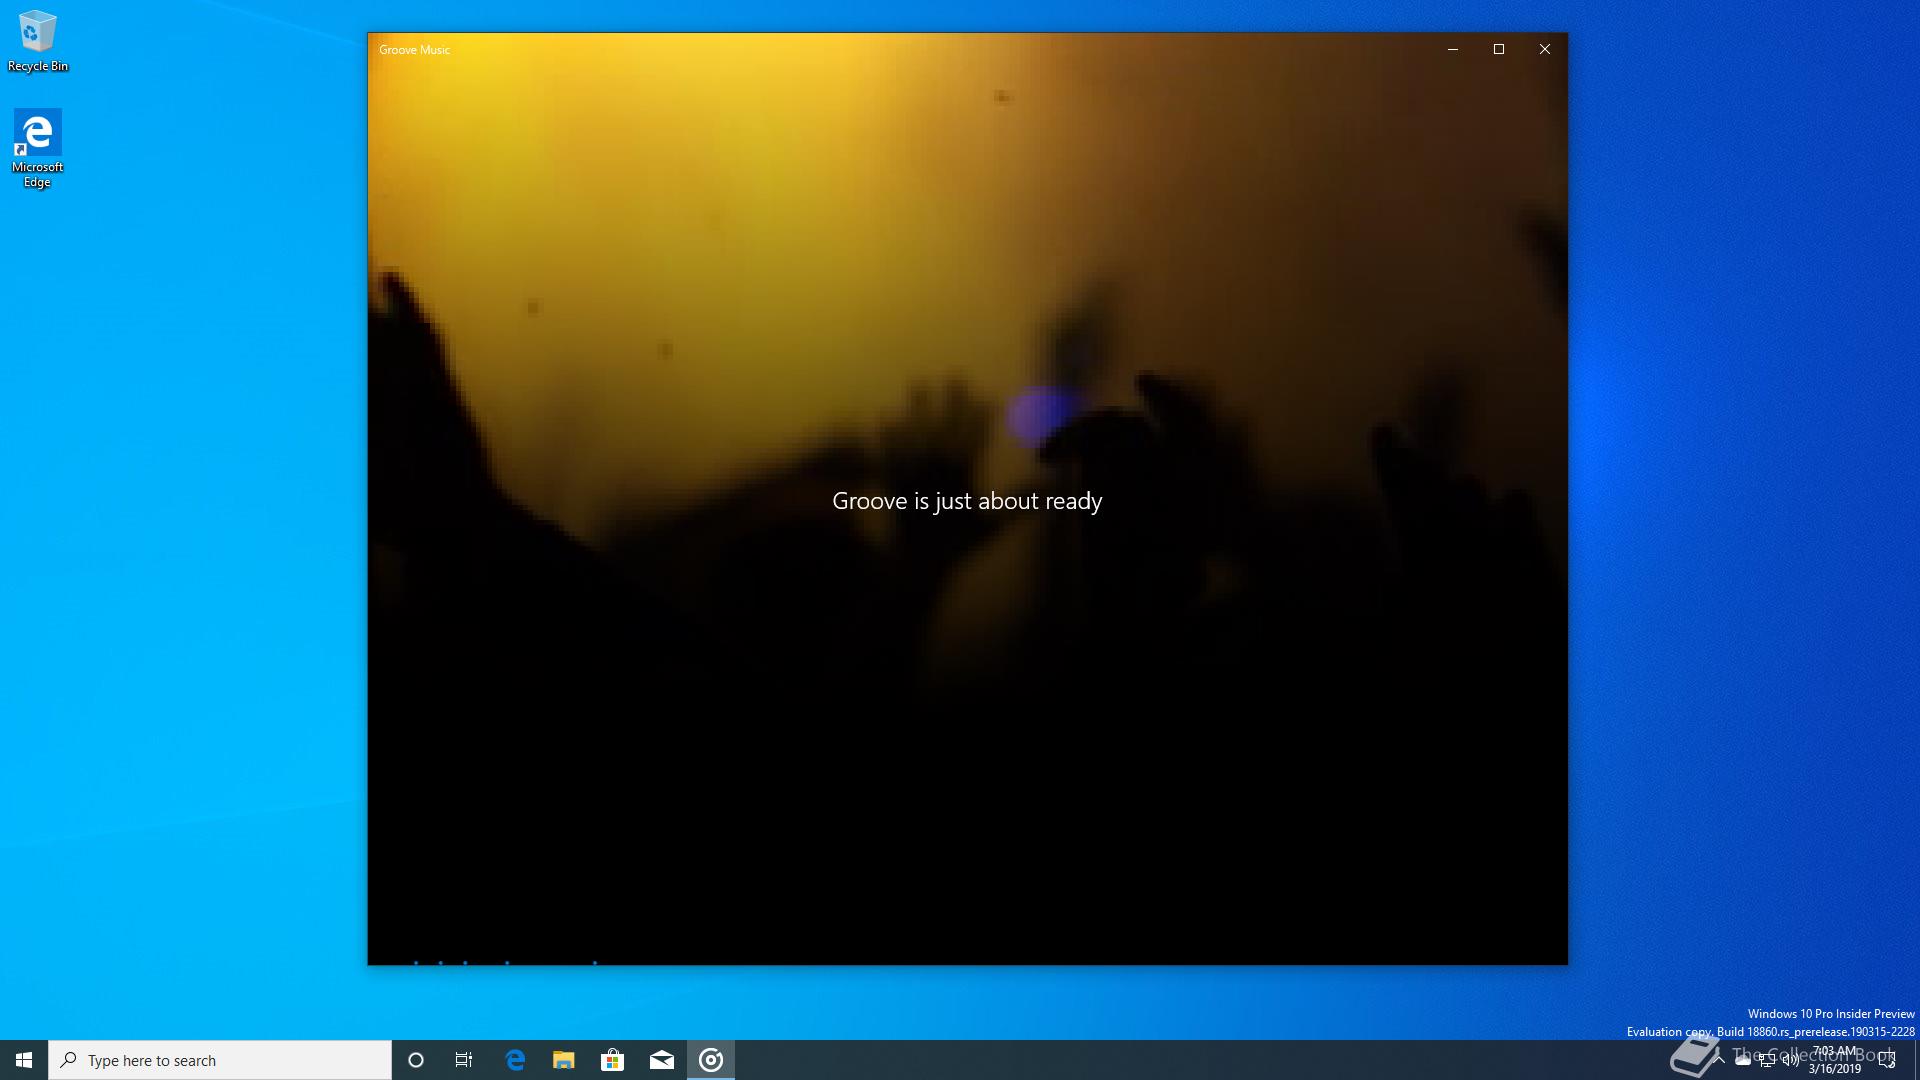Click the Groove Music taskbar icon
The height and width of the screenshot is (1080, 1920).
pyautogui.click(x=711, y=1060)
